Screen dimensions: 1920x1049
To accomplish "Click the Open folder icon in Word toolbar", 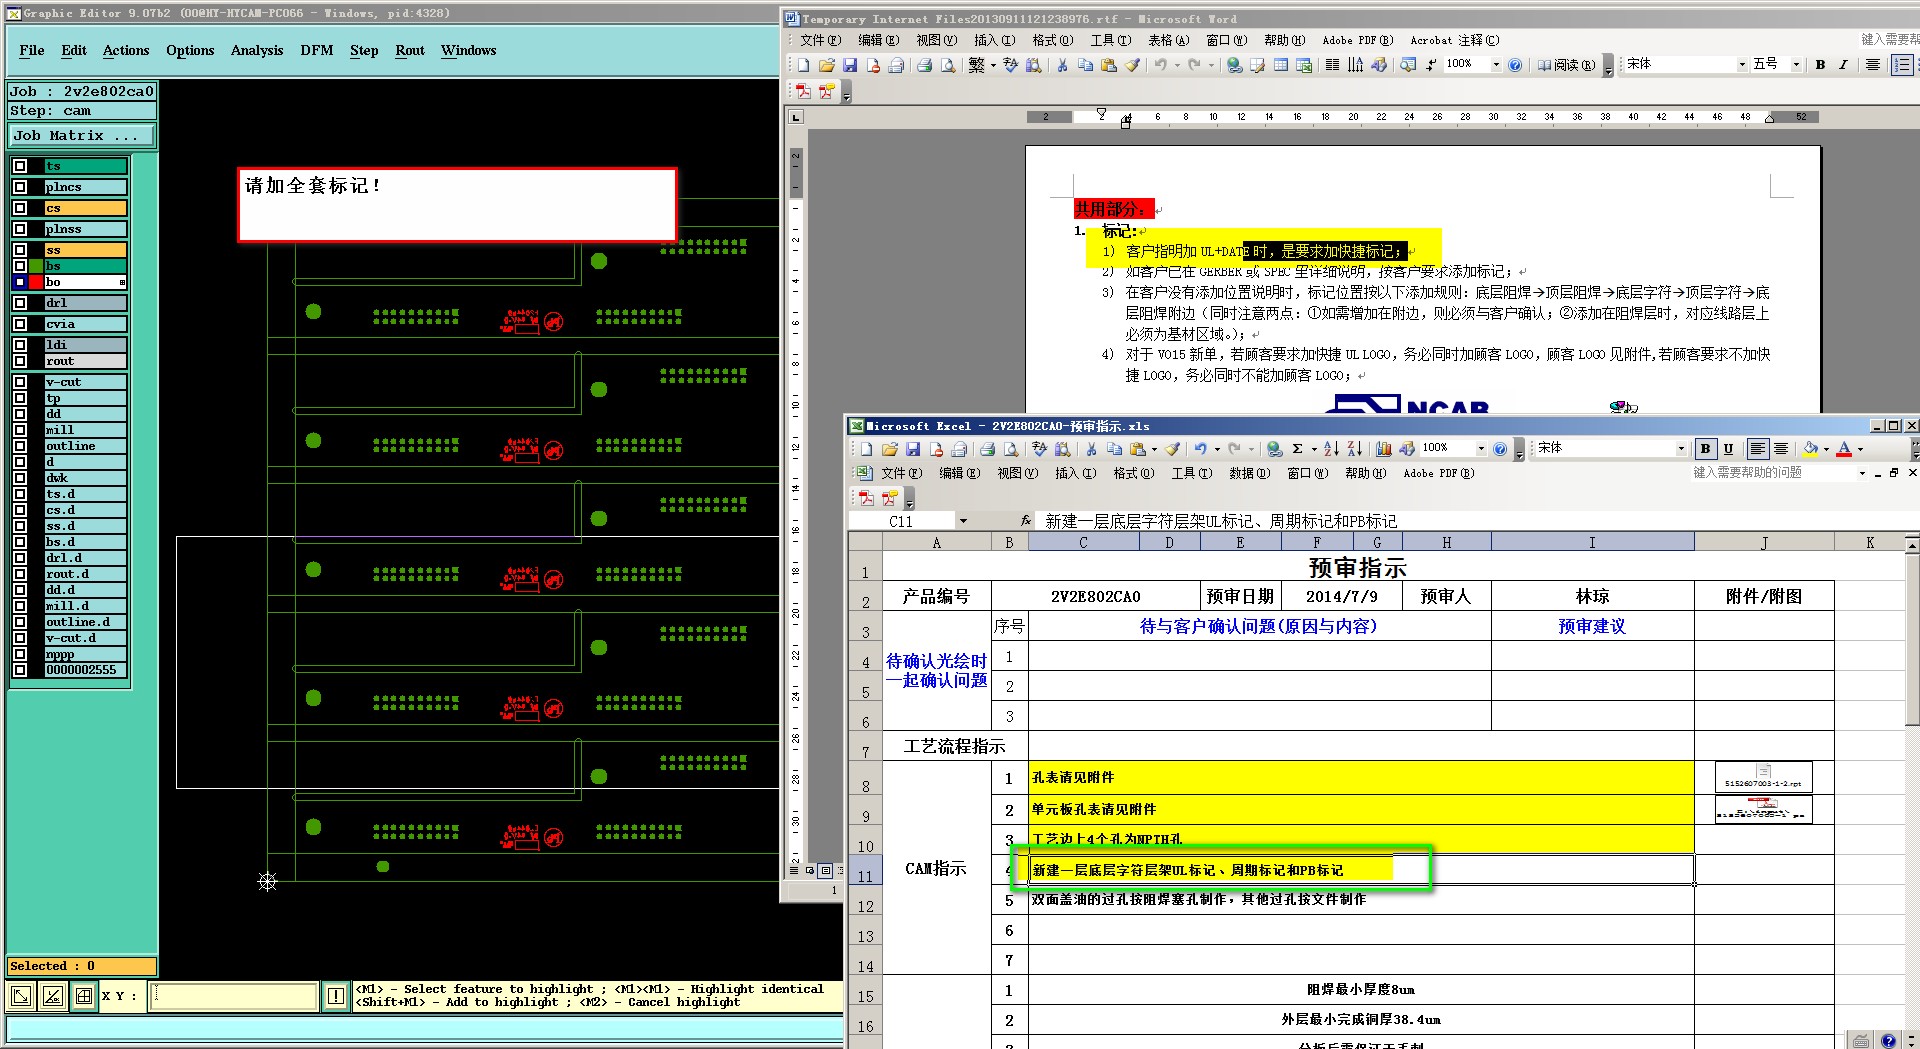I will click(827, 65).
